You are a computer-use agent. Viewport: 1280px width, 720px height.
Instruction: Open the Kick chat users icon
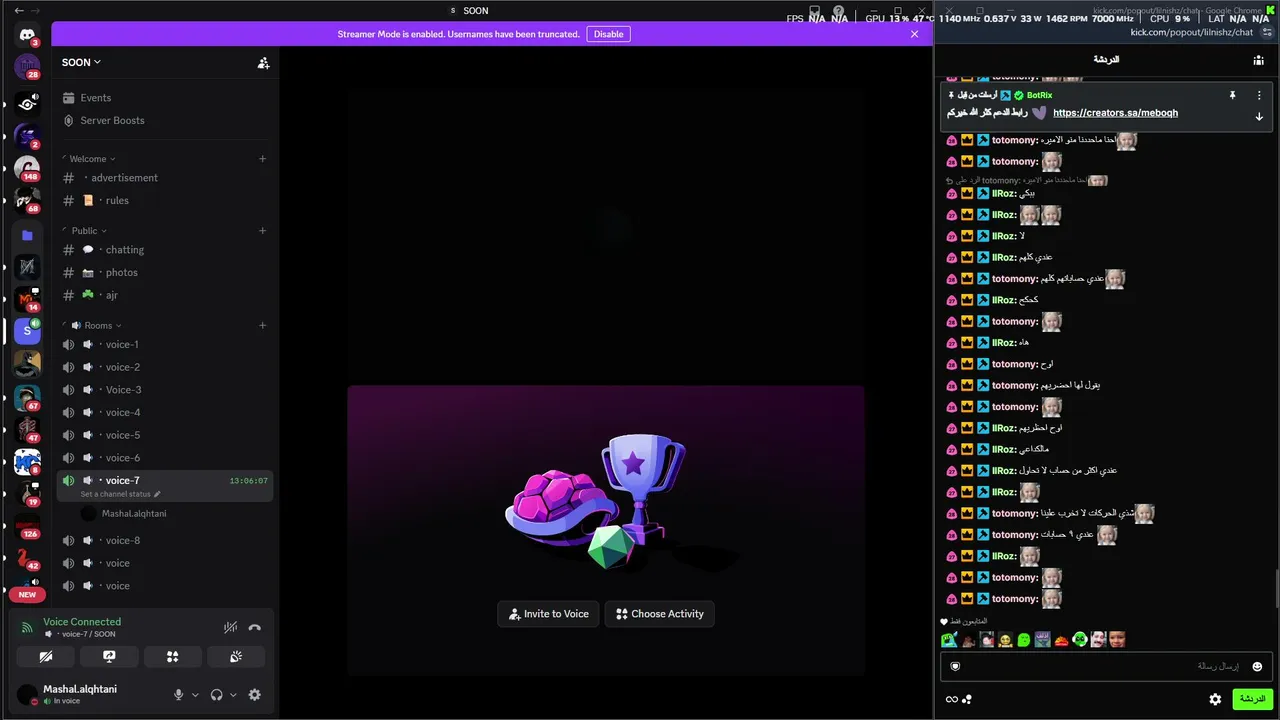coord(1258,60)
